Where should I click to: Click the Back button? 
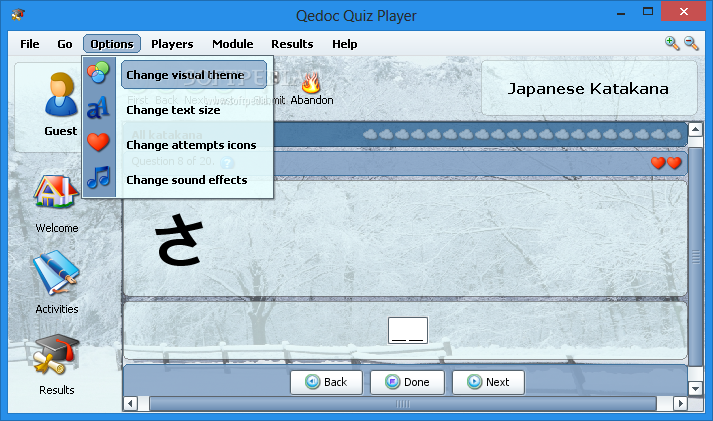326,382
